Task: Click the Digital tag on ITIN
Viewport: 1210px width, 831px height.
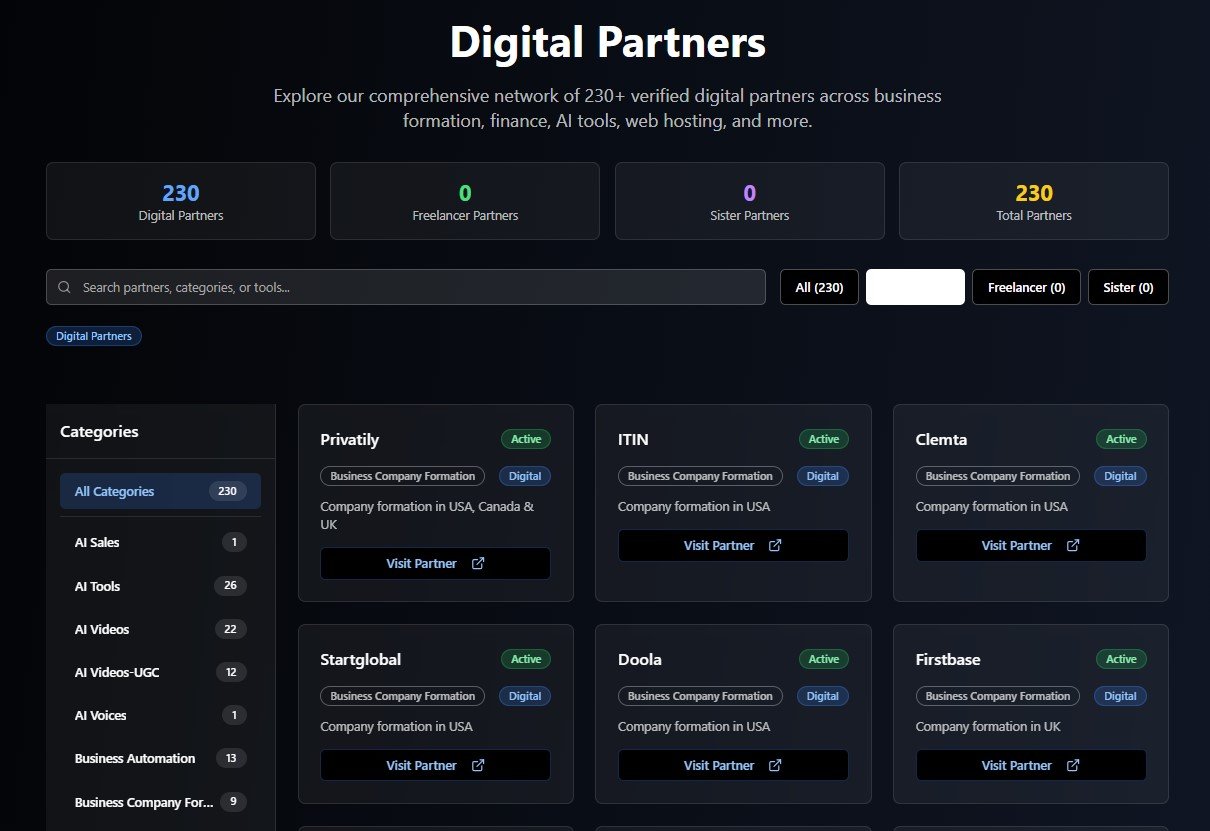Action: click(x=823, y=476)
